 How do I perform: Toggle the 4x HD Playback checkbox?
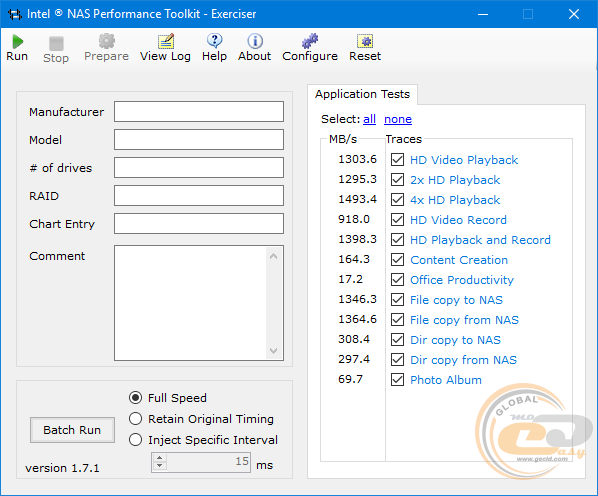coord(397,199)
